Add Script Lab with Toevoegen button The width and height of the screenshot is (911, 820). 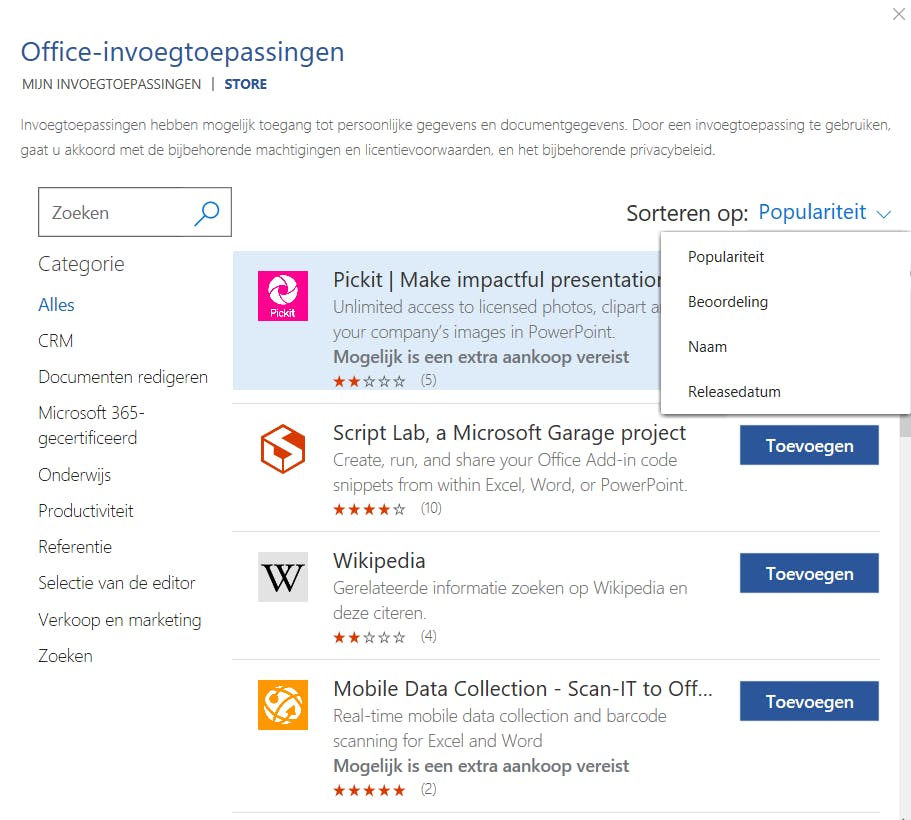pos(808,445)
